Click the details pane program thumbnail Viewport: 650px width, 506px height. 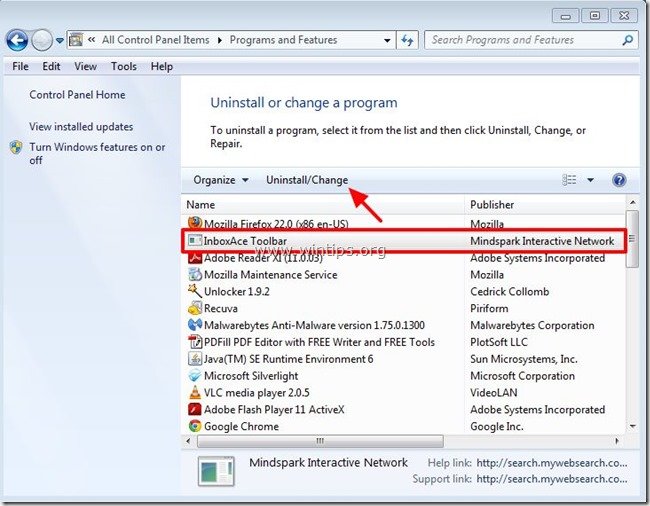[x=216, y=471]
